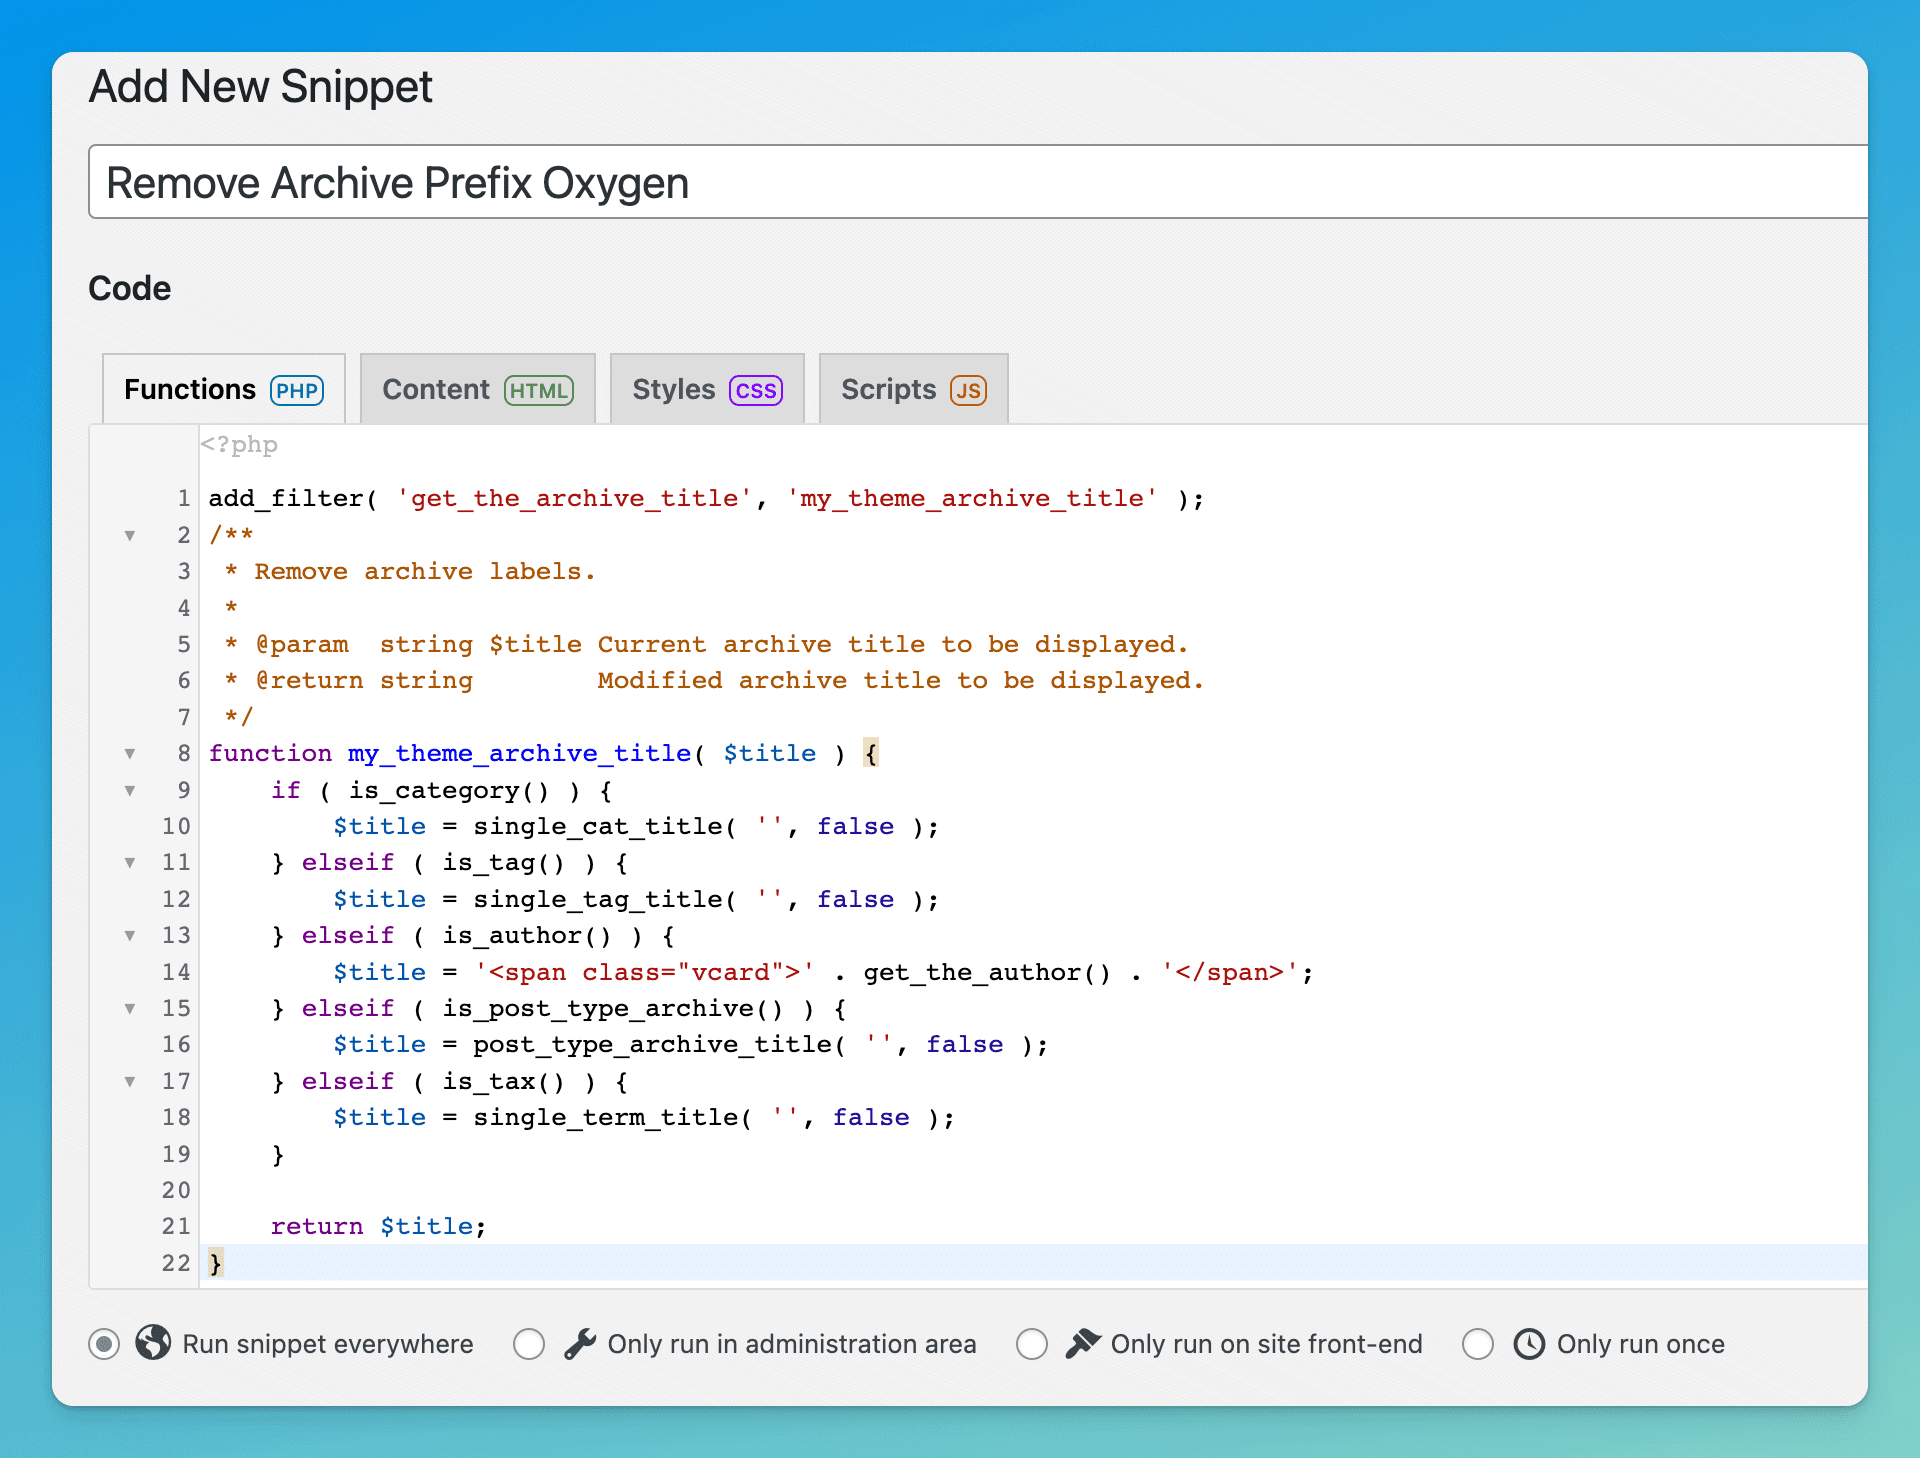Click the clock icon for Only run once
The width and height of the screenshot is (1920, 1458).
(x=1529, y=1344)
